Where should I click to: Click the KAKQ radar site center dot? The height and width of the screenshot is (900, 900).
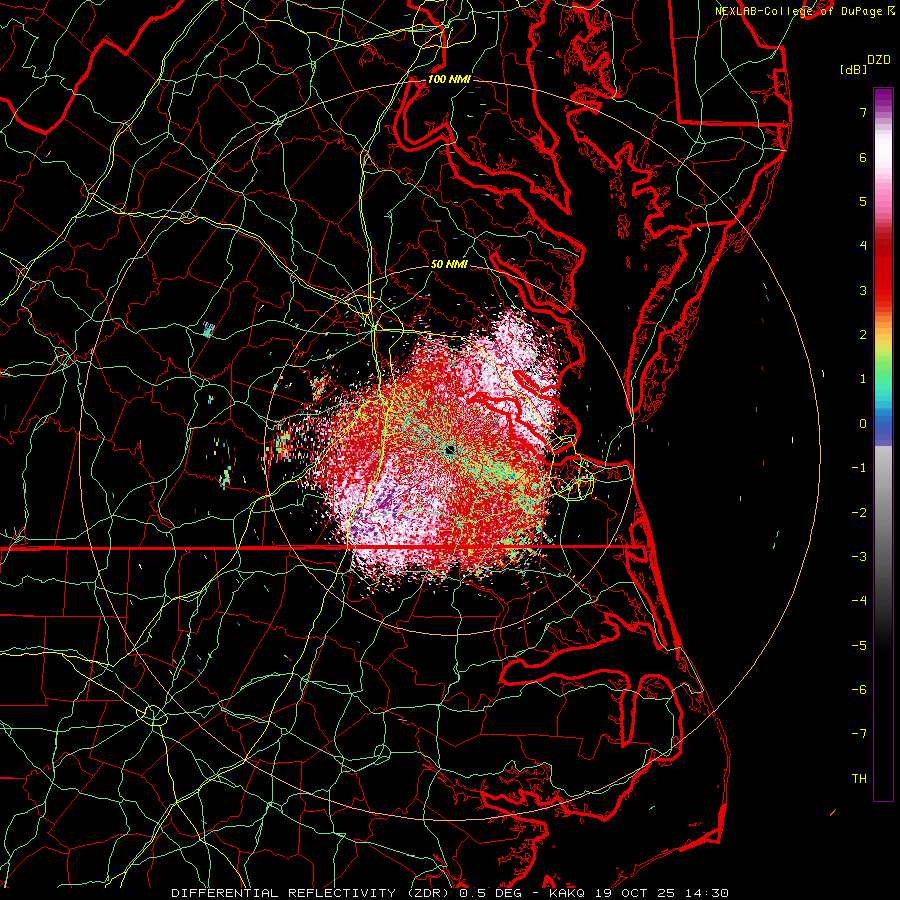click(x=449, y=449)
